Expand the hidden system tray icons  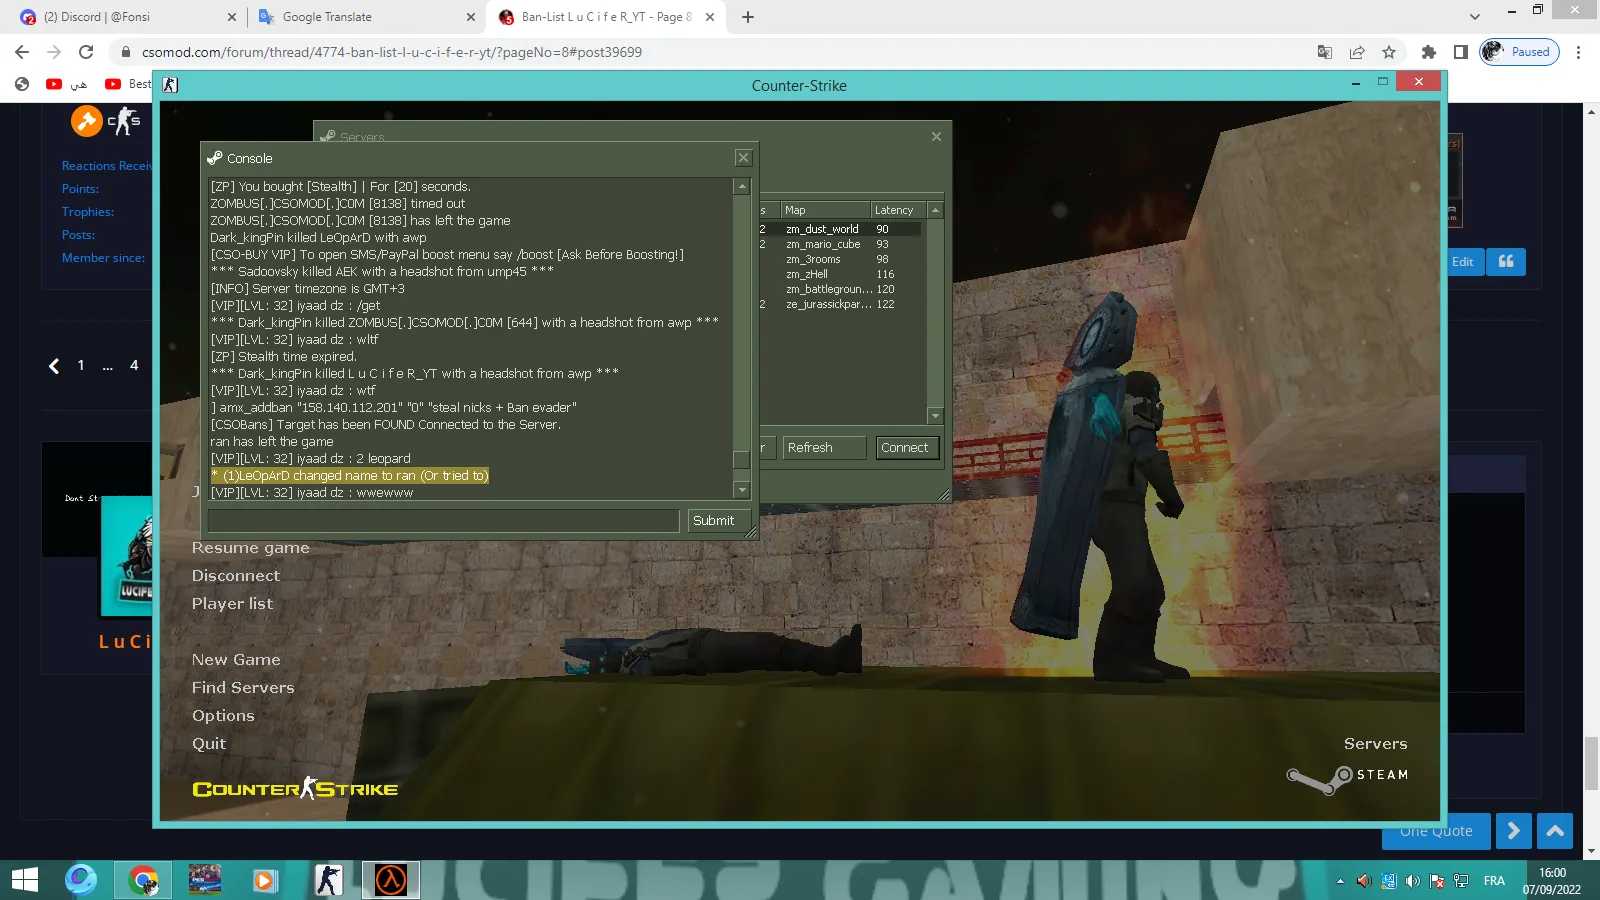1340,881
